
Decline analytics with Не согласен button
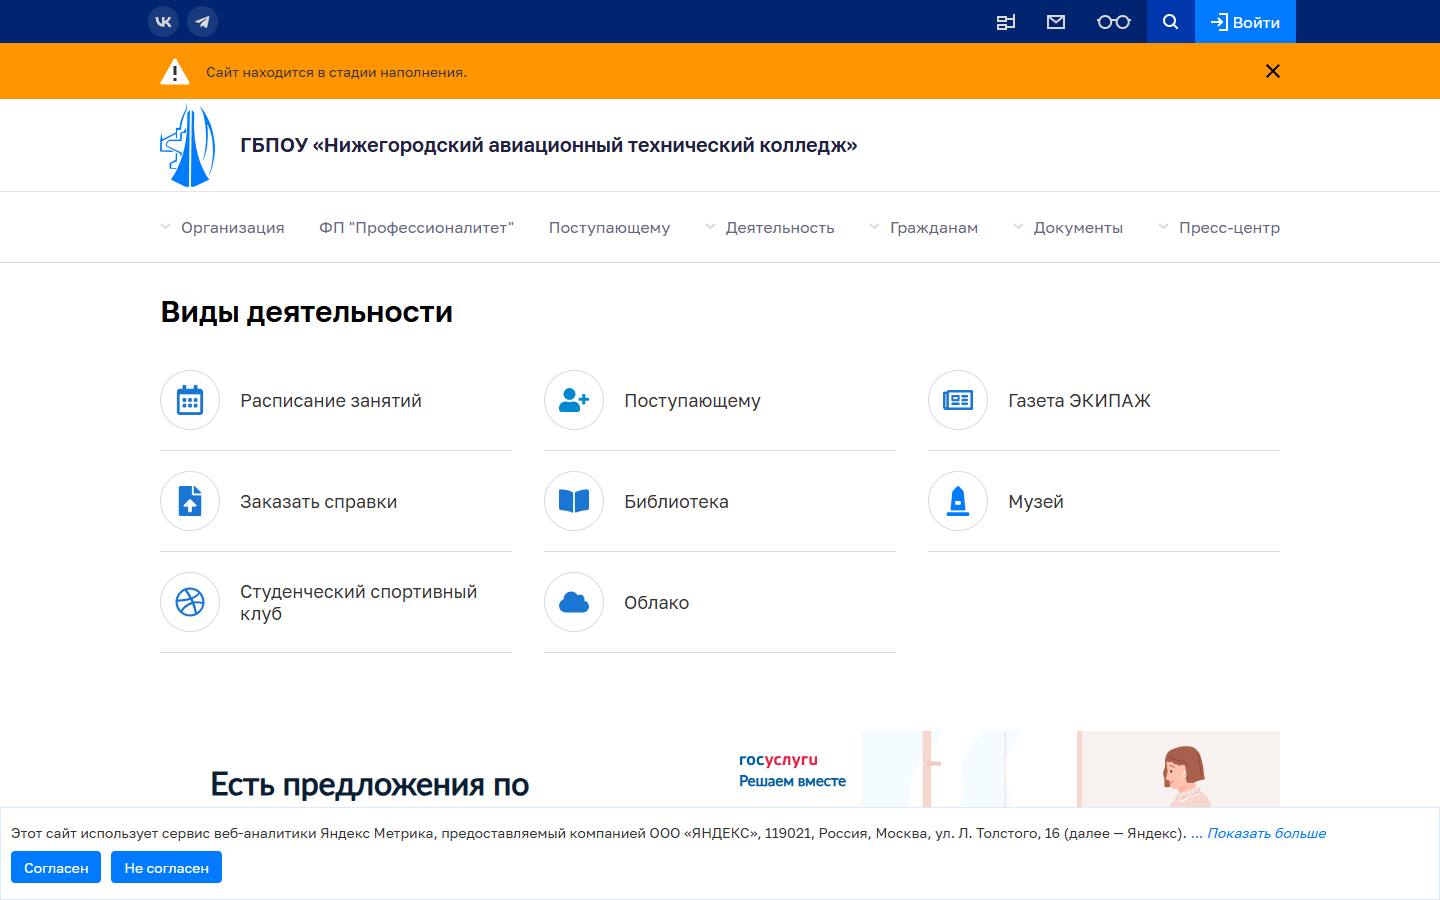pos(166,867)
